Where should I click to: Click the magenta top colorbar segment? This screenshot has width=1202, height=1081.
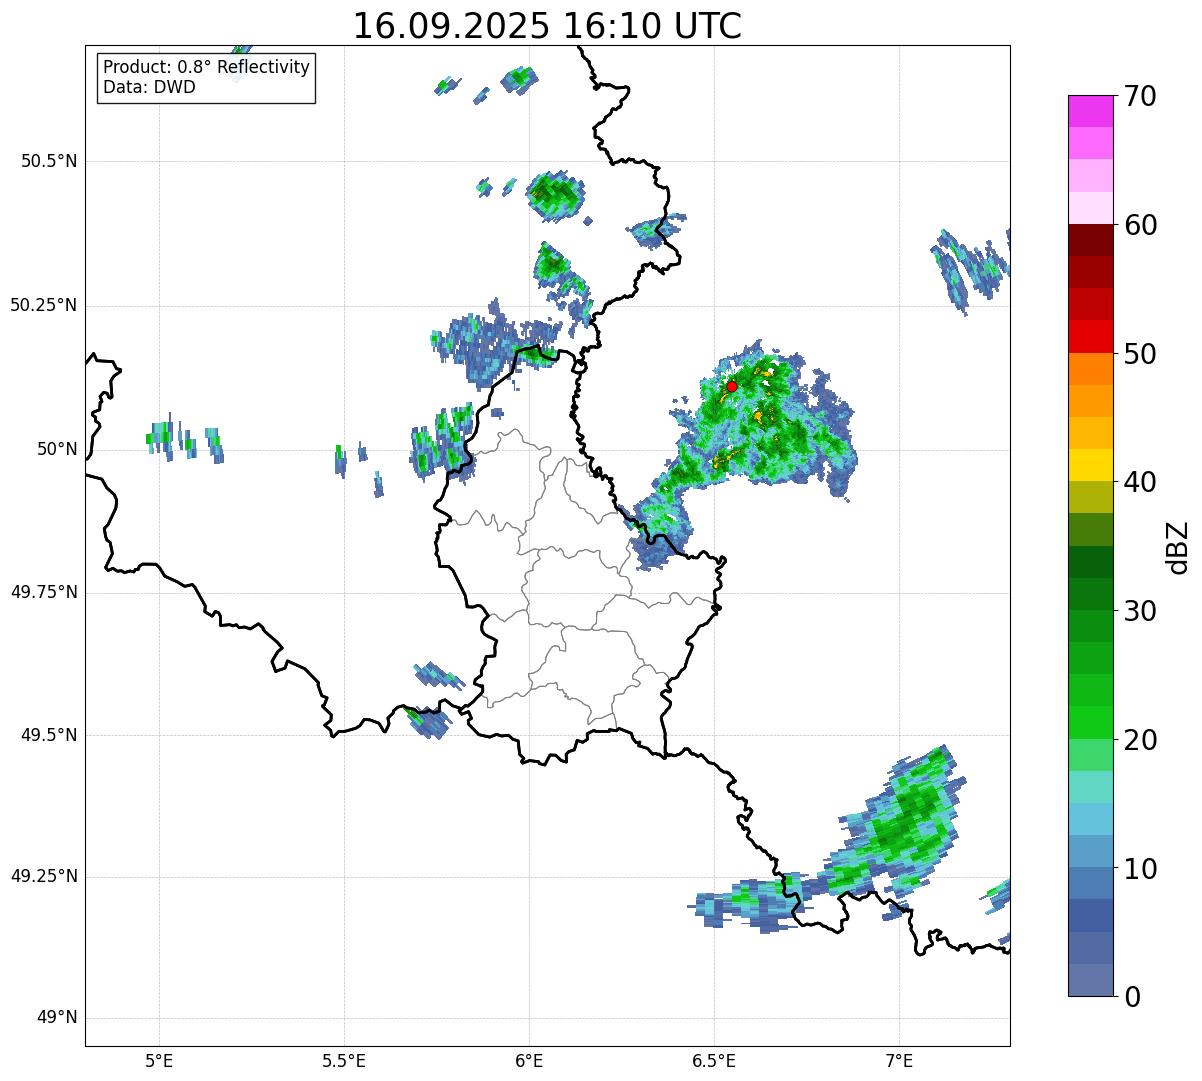point(1096,111)
